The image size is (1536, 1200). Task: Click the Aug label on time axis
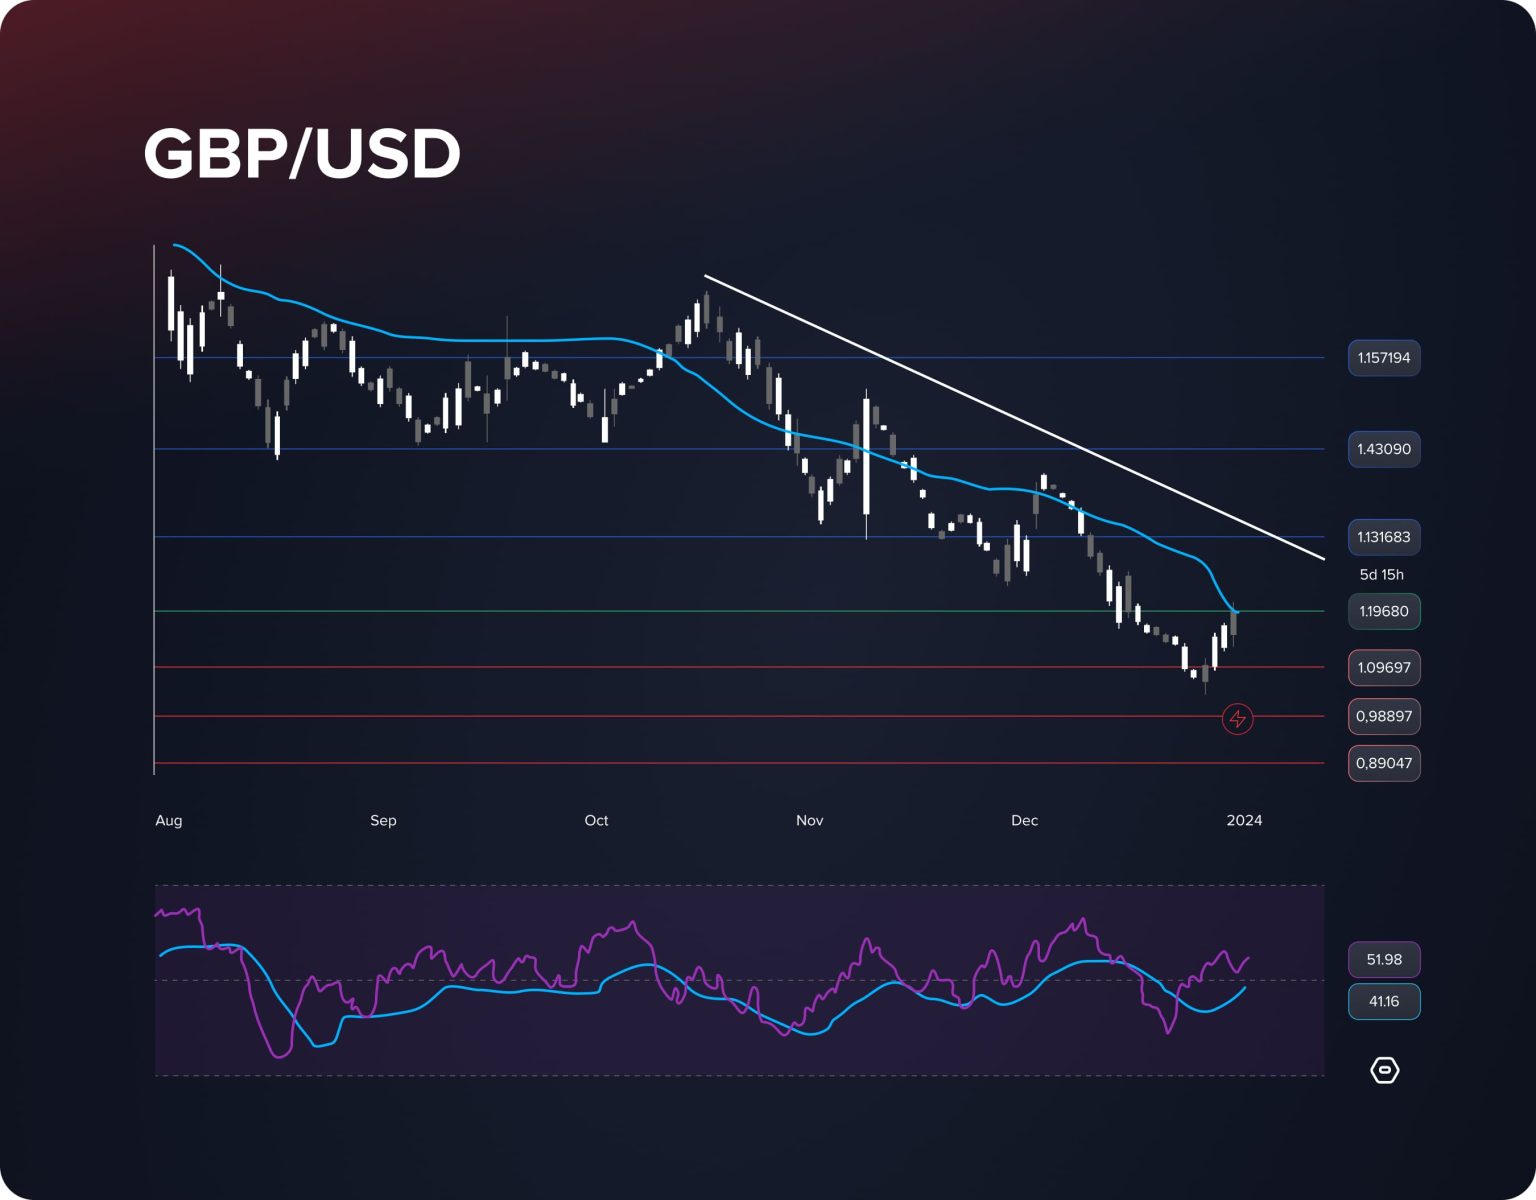pos(169,820)
